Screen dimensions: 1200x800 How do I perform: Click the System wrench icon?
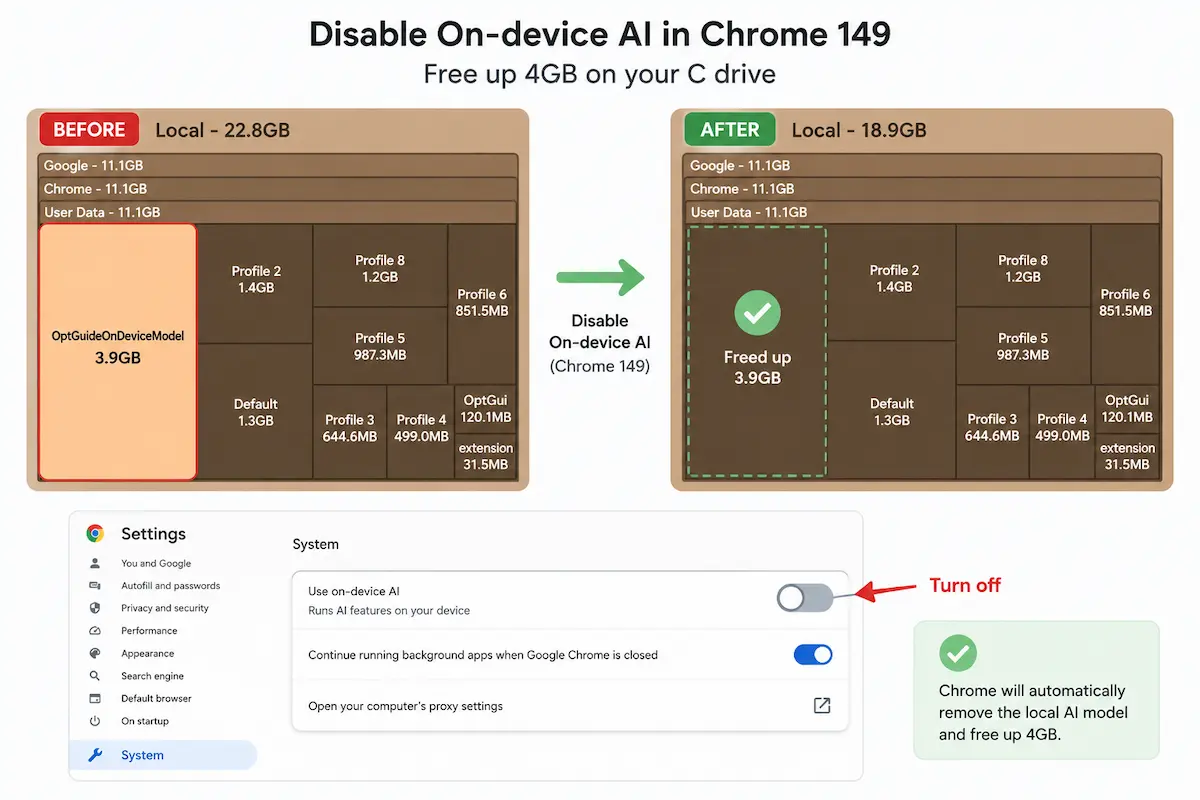point(96,755)
